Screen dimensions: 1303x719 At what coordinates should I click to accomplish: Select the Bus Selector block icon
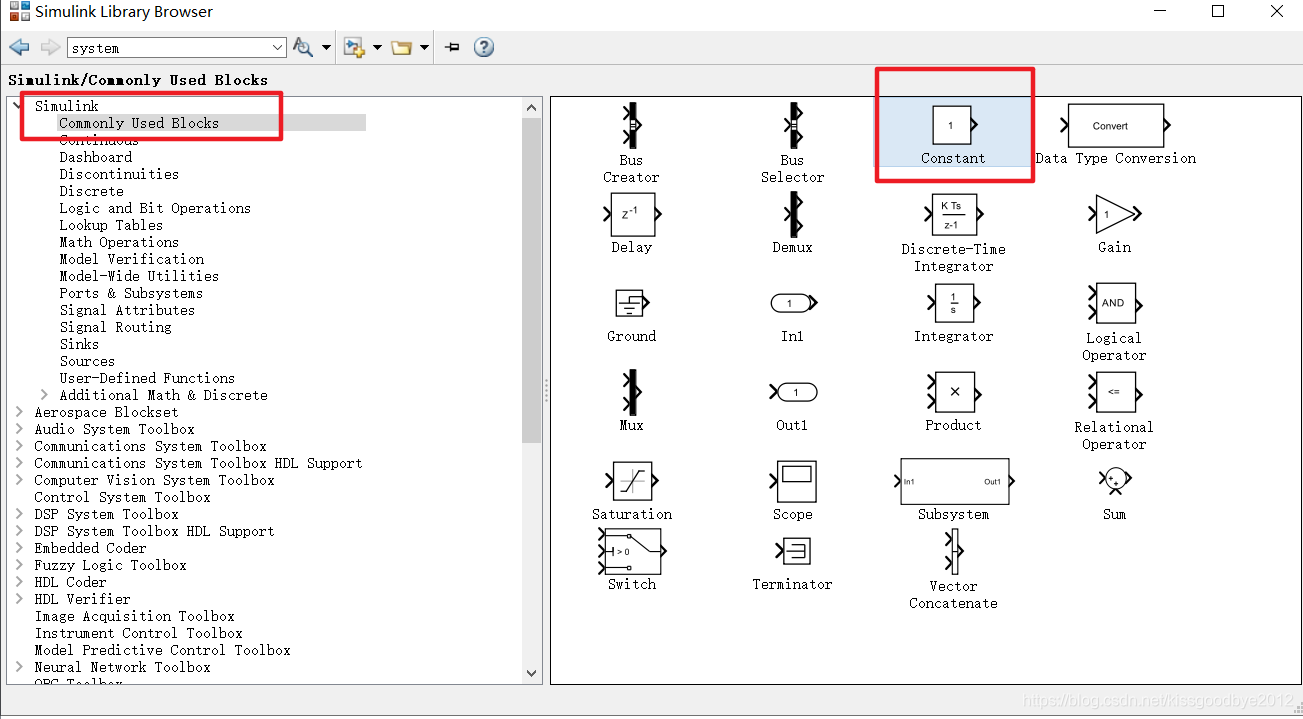point(792,126)
